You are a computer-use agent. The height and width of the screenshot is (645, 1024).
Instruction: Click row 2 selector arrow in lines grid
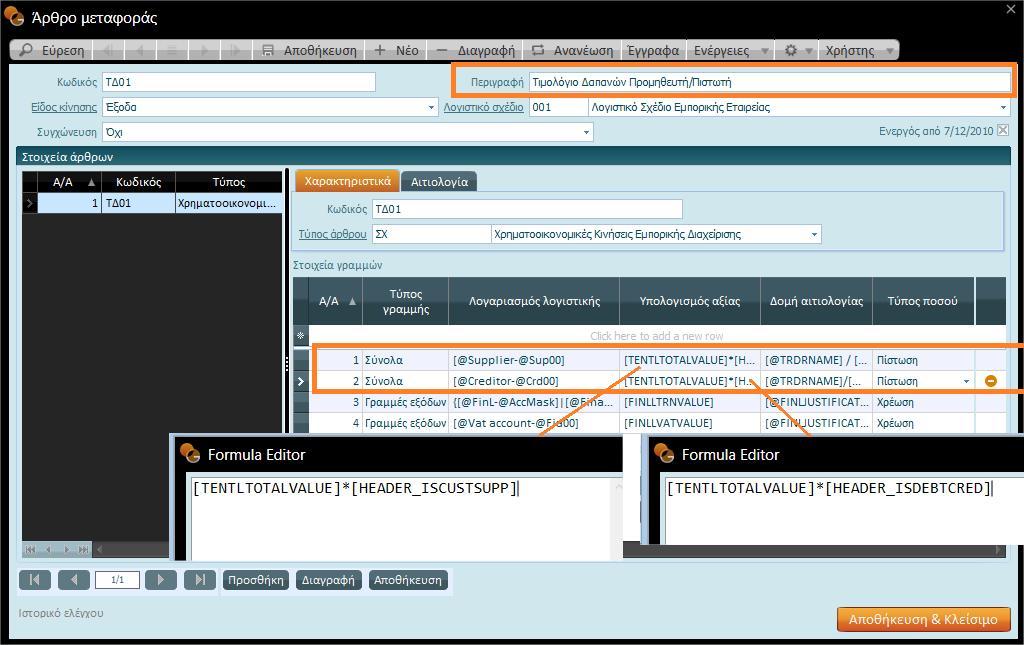[x=300, y=381]
